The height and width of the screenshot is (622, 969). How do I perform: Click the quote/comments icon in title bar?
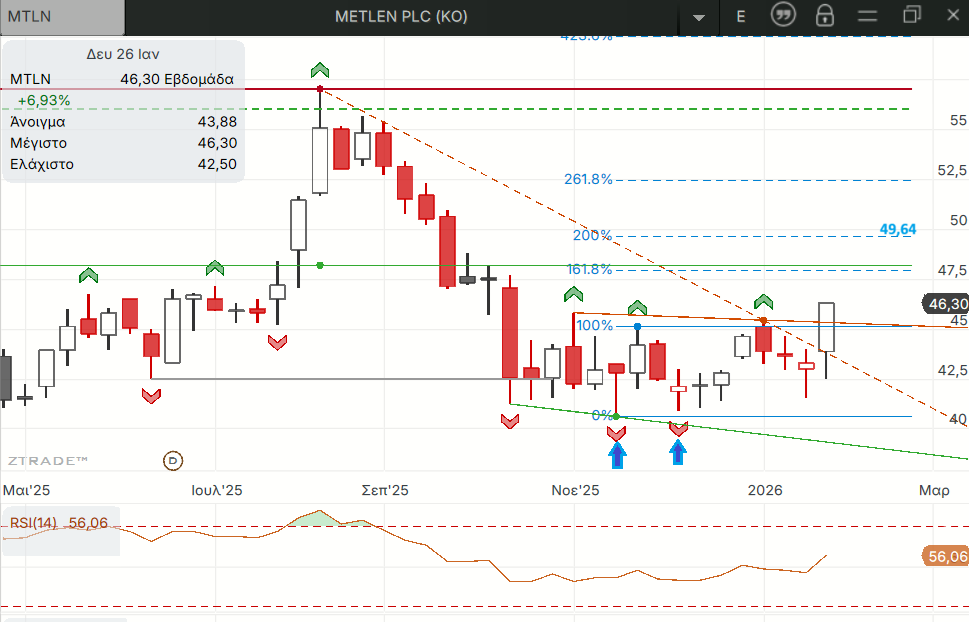click(x=783, y=15)
